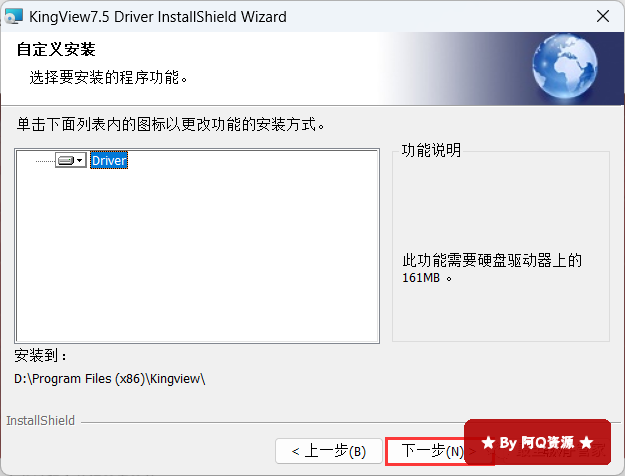This screenshot has height=476, width=625.
Task: Click the 安装到 label
Action: pos(40,355)
